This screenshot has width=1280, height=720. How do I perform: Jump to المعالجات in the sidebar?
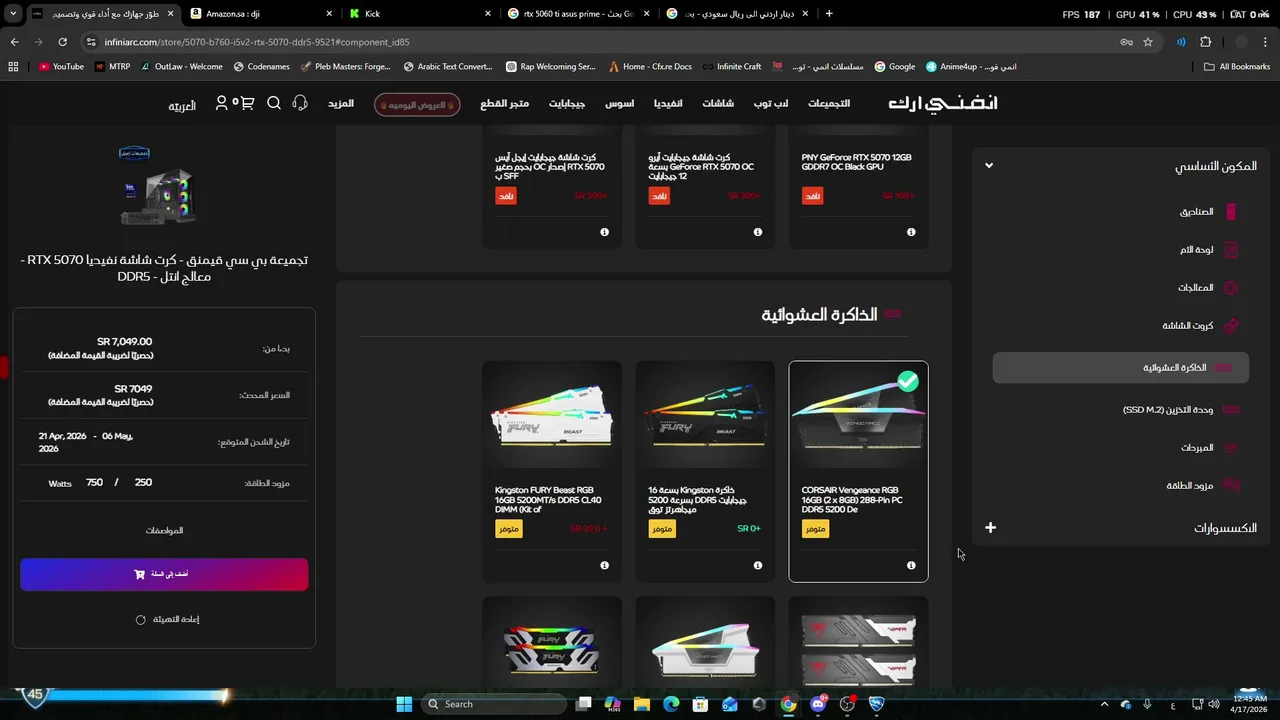[1195, 288]
